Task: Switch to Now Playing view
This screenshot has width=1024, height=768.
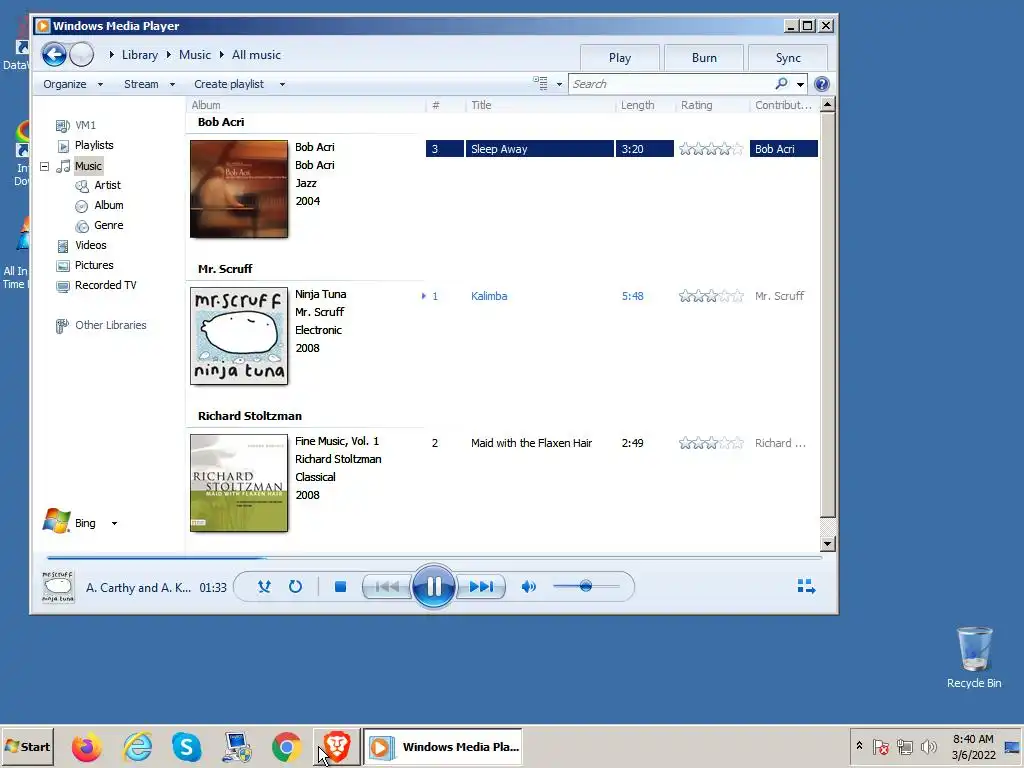Action: [x=807, y=586]
